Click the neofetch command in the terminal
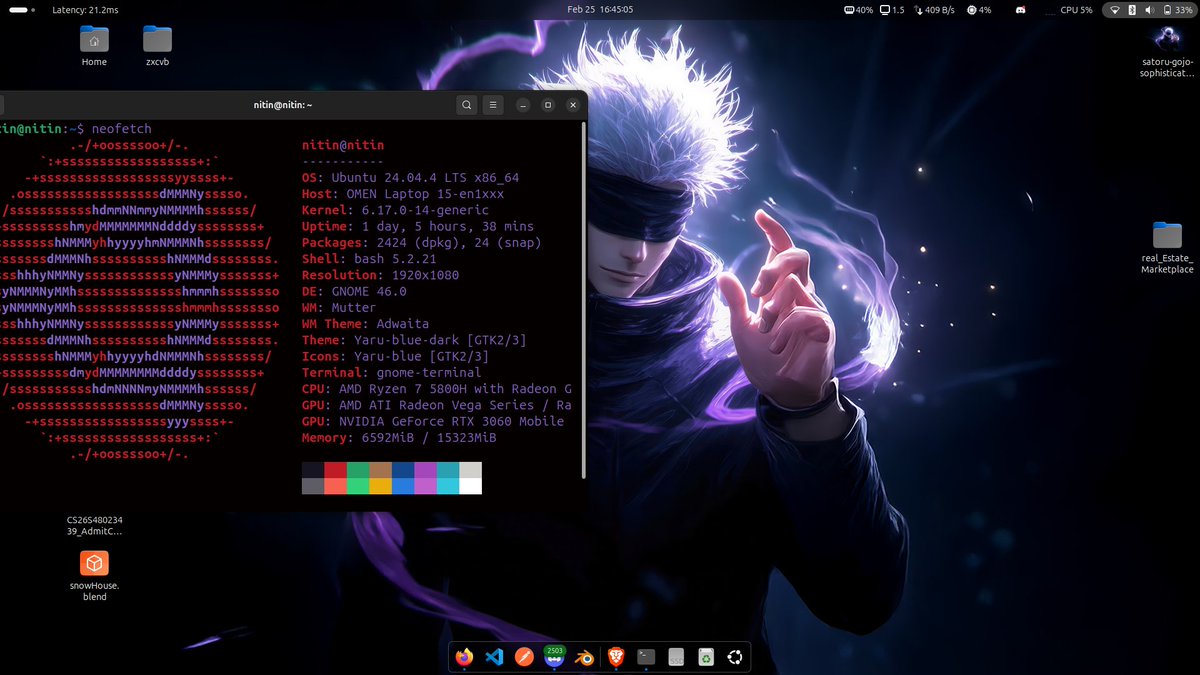The height and width of the screenshot is (675, 1200). (121, 129)
